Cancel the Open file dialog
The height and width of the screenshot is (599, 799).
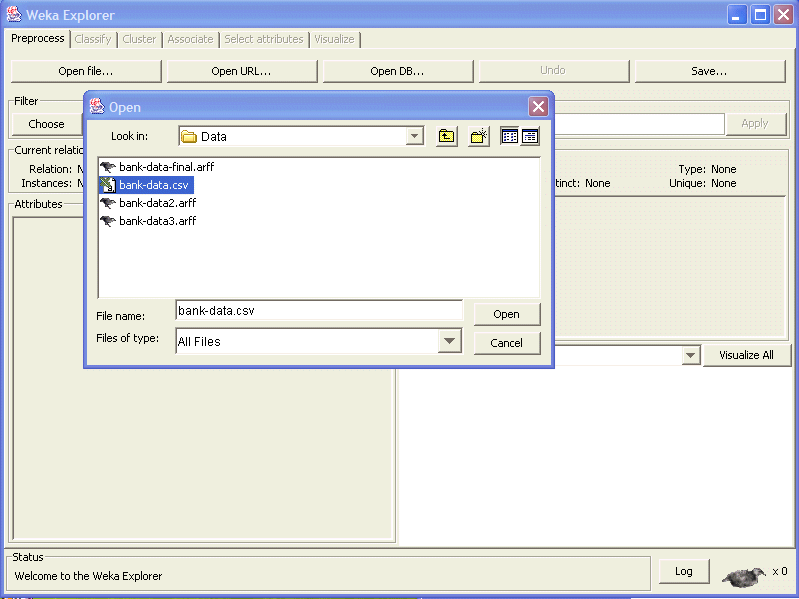point(506,343)
